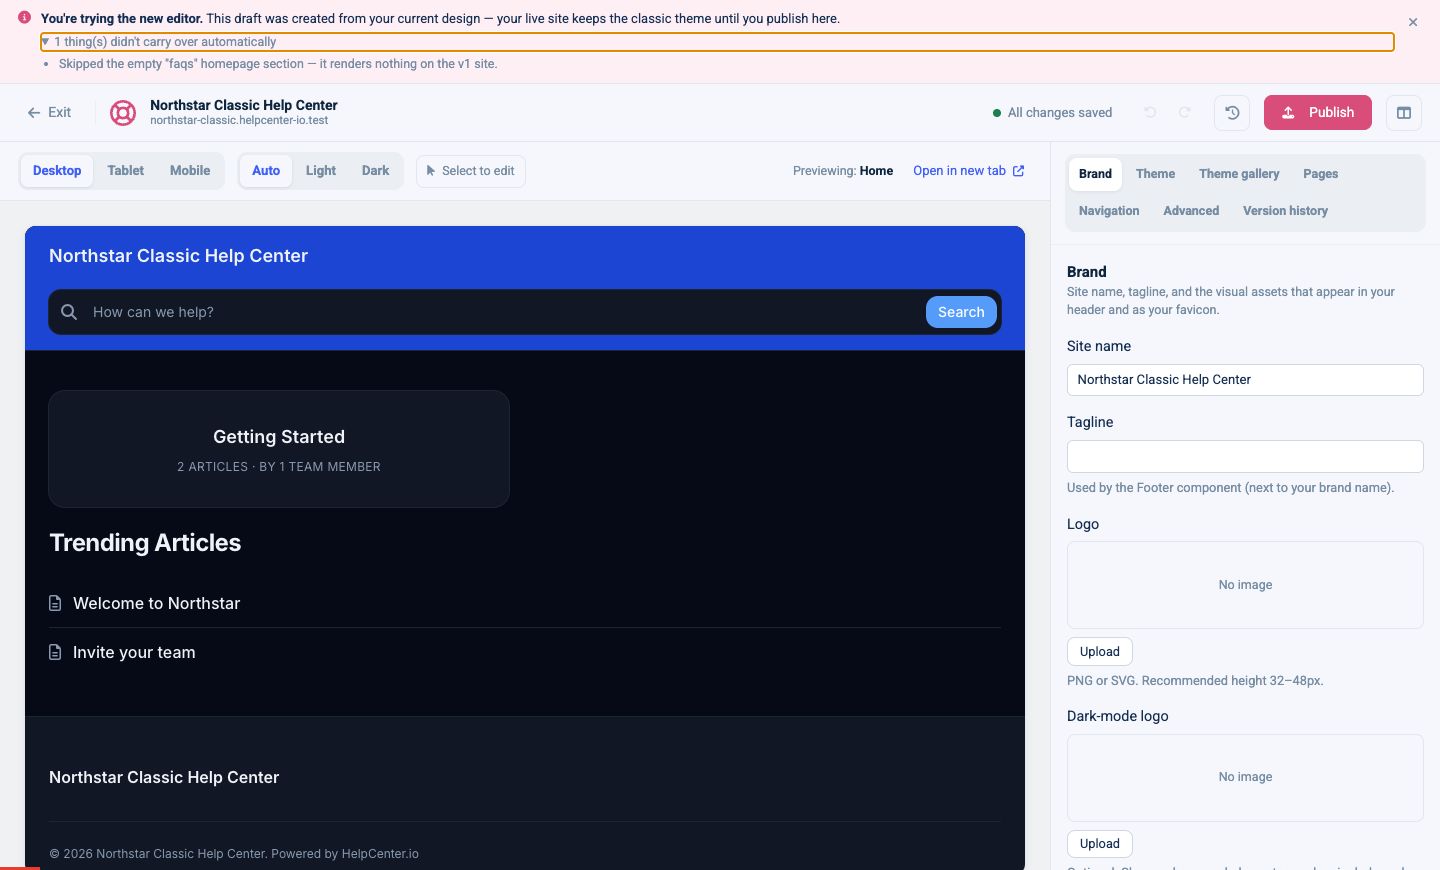This screenshot has height=870, width=1440.
Task: Click the header title in preview
Action: (x=178, y=256)
